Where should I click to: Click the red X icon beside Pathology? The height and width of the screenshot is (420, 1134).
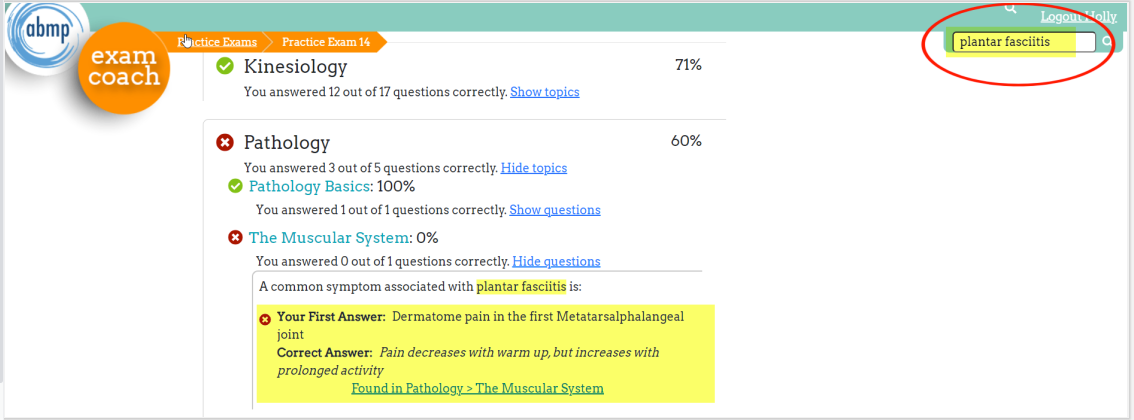point(225,143)
